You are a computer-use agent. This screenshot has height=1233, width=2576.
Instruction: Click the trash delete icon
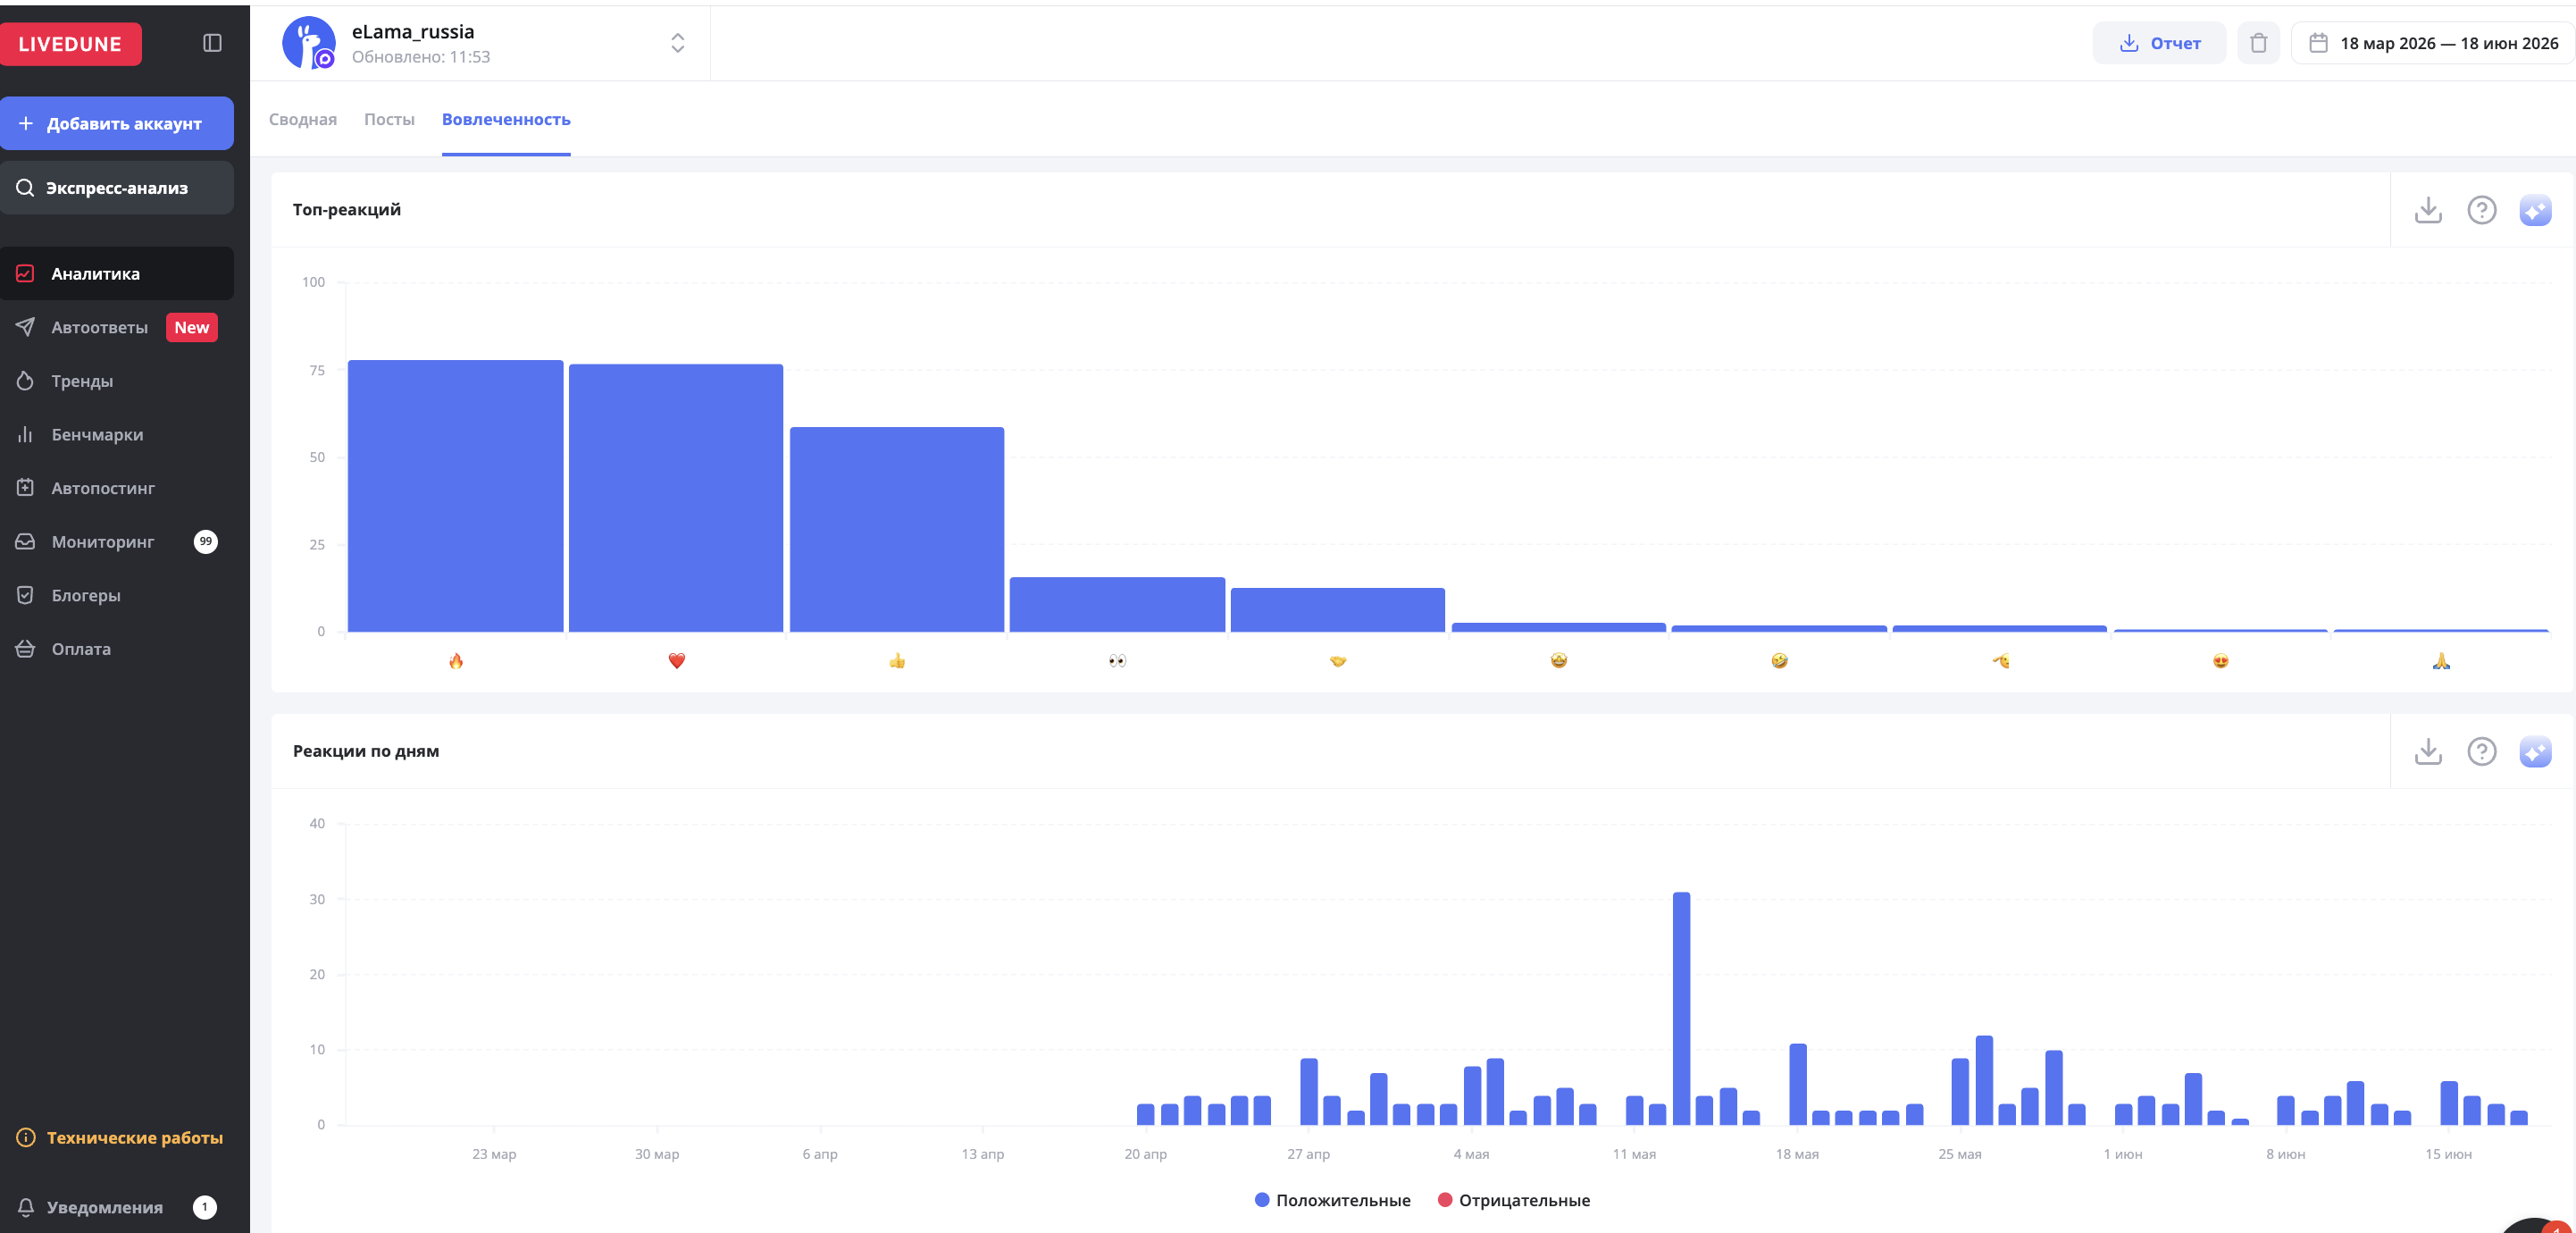(2258, 43)
